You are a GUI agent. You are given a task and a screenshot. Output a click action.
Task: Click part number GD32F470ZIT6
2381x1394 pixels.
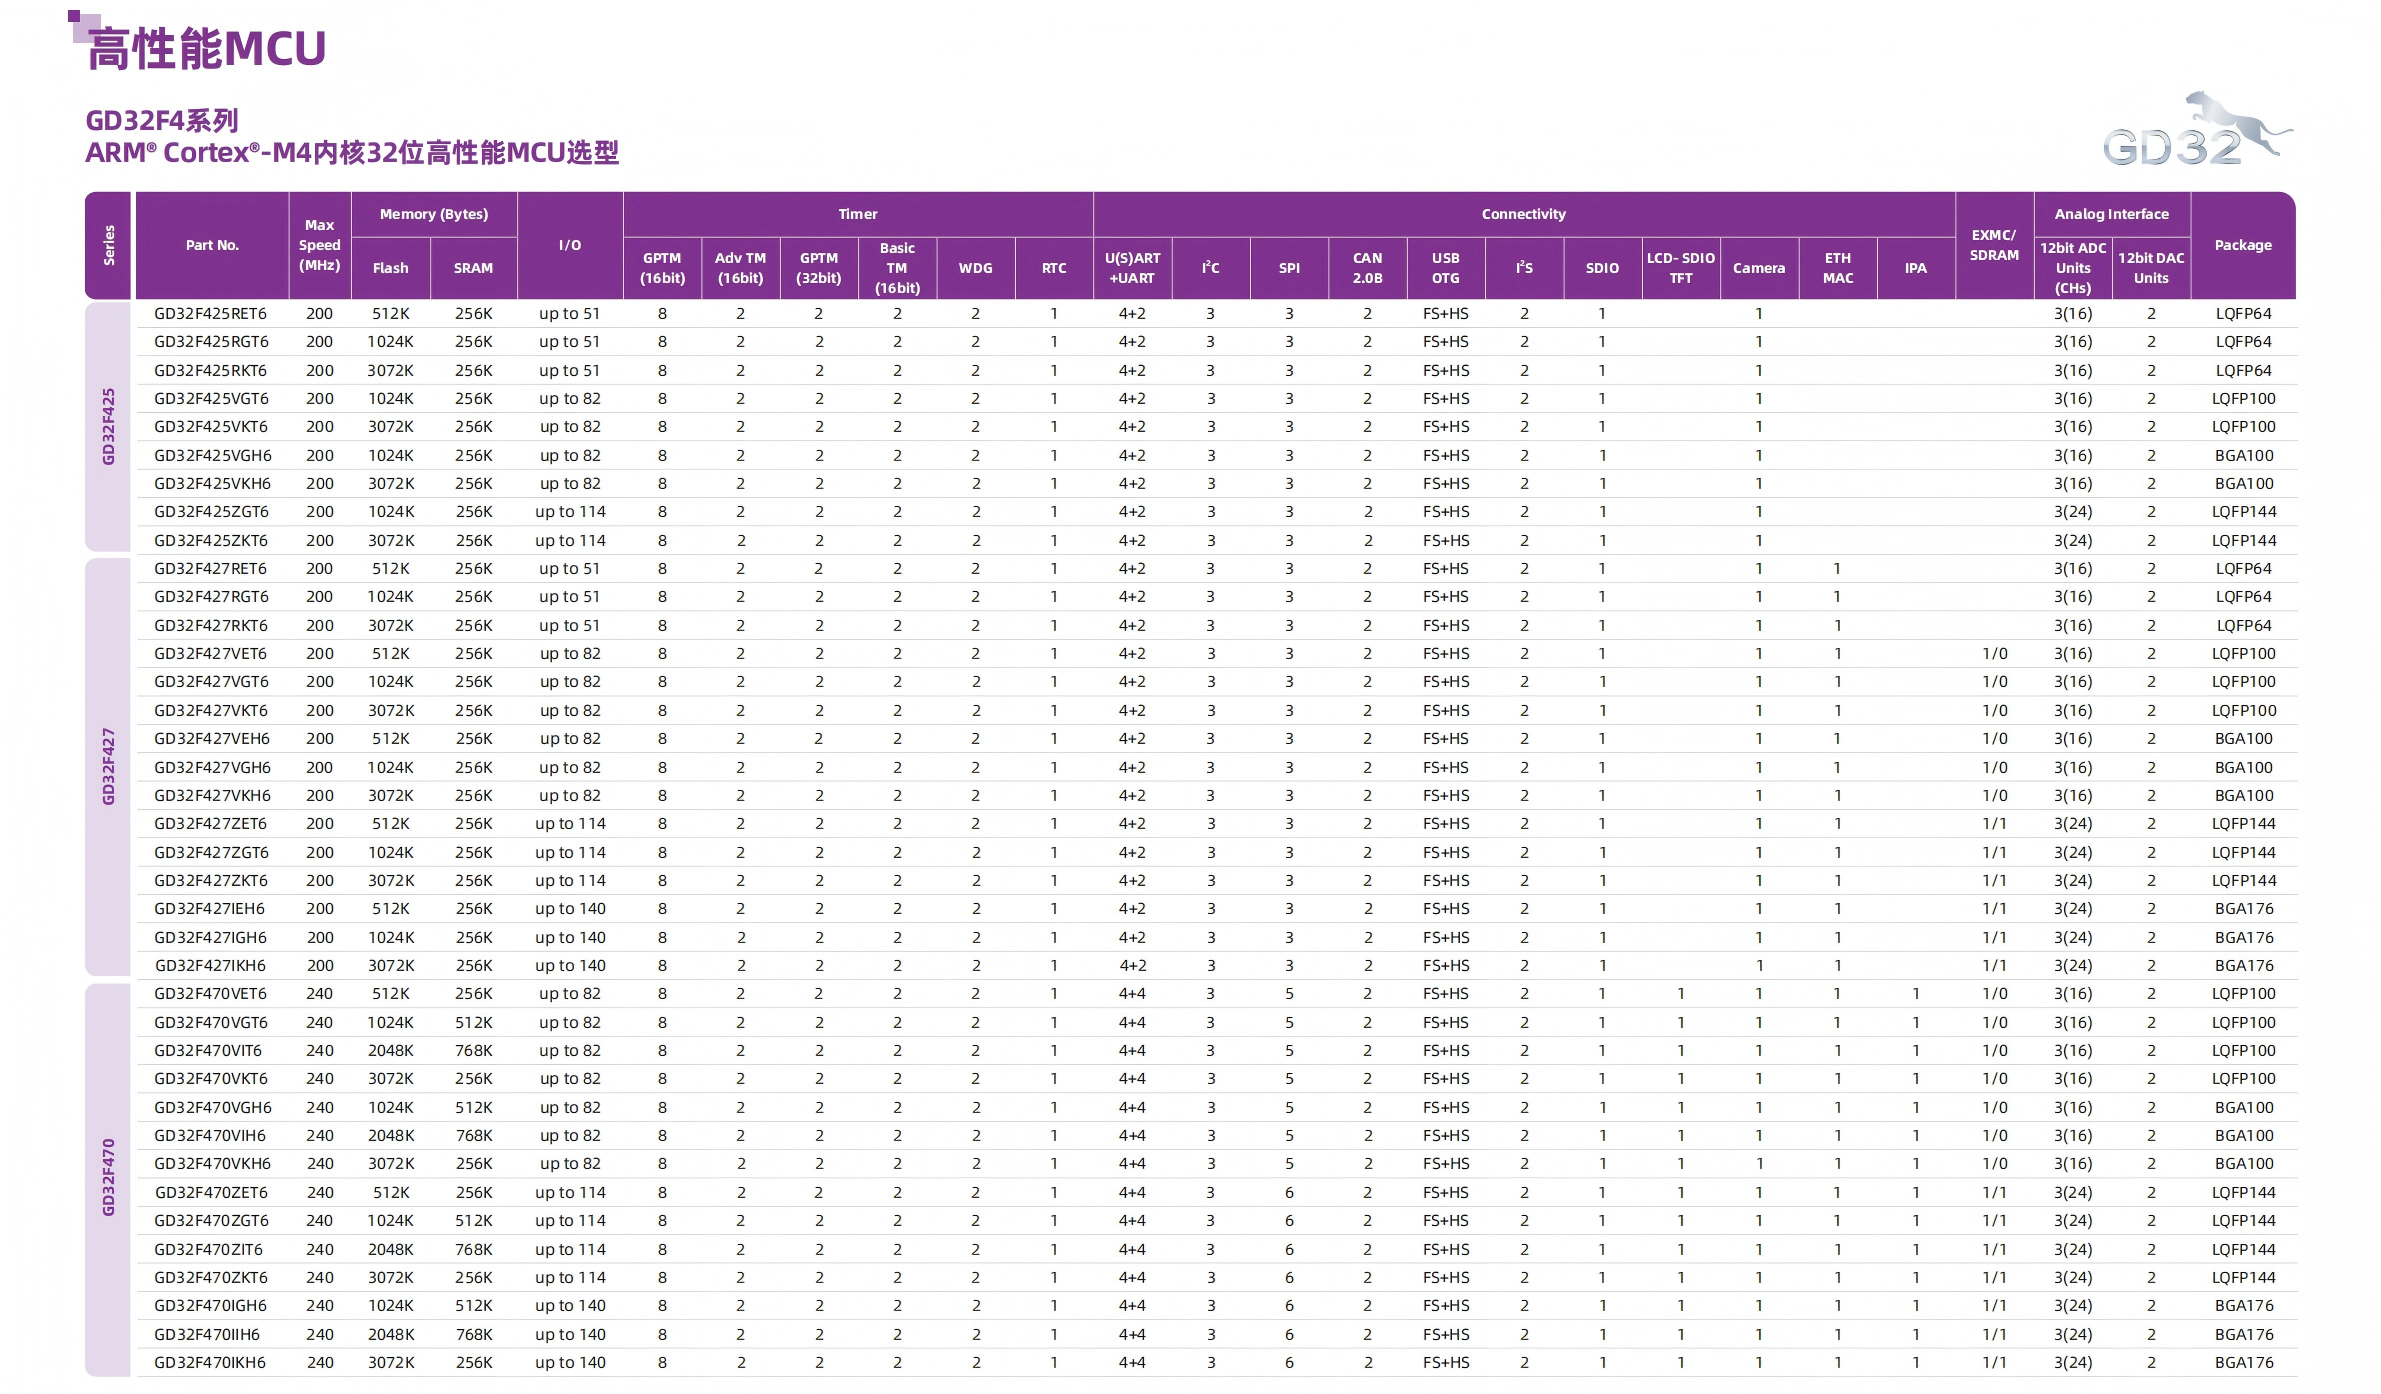click(x=208, y=1249)
